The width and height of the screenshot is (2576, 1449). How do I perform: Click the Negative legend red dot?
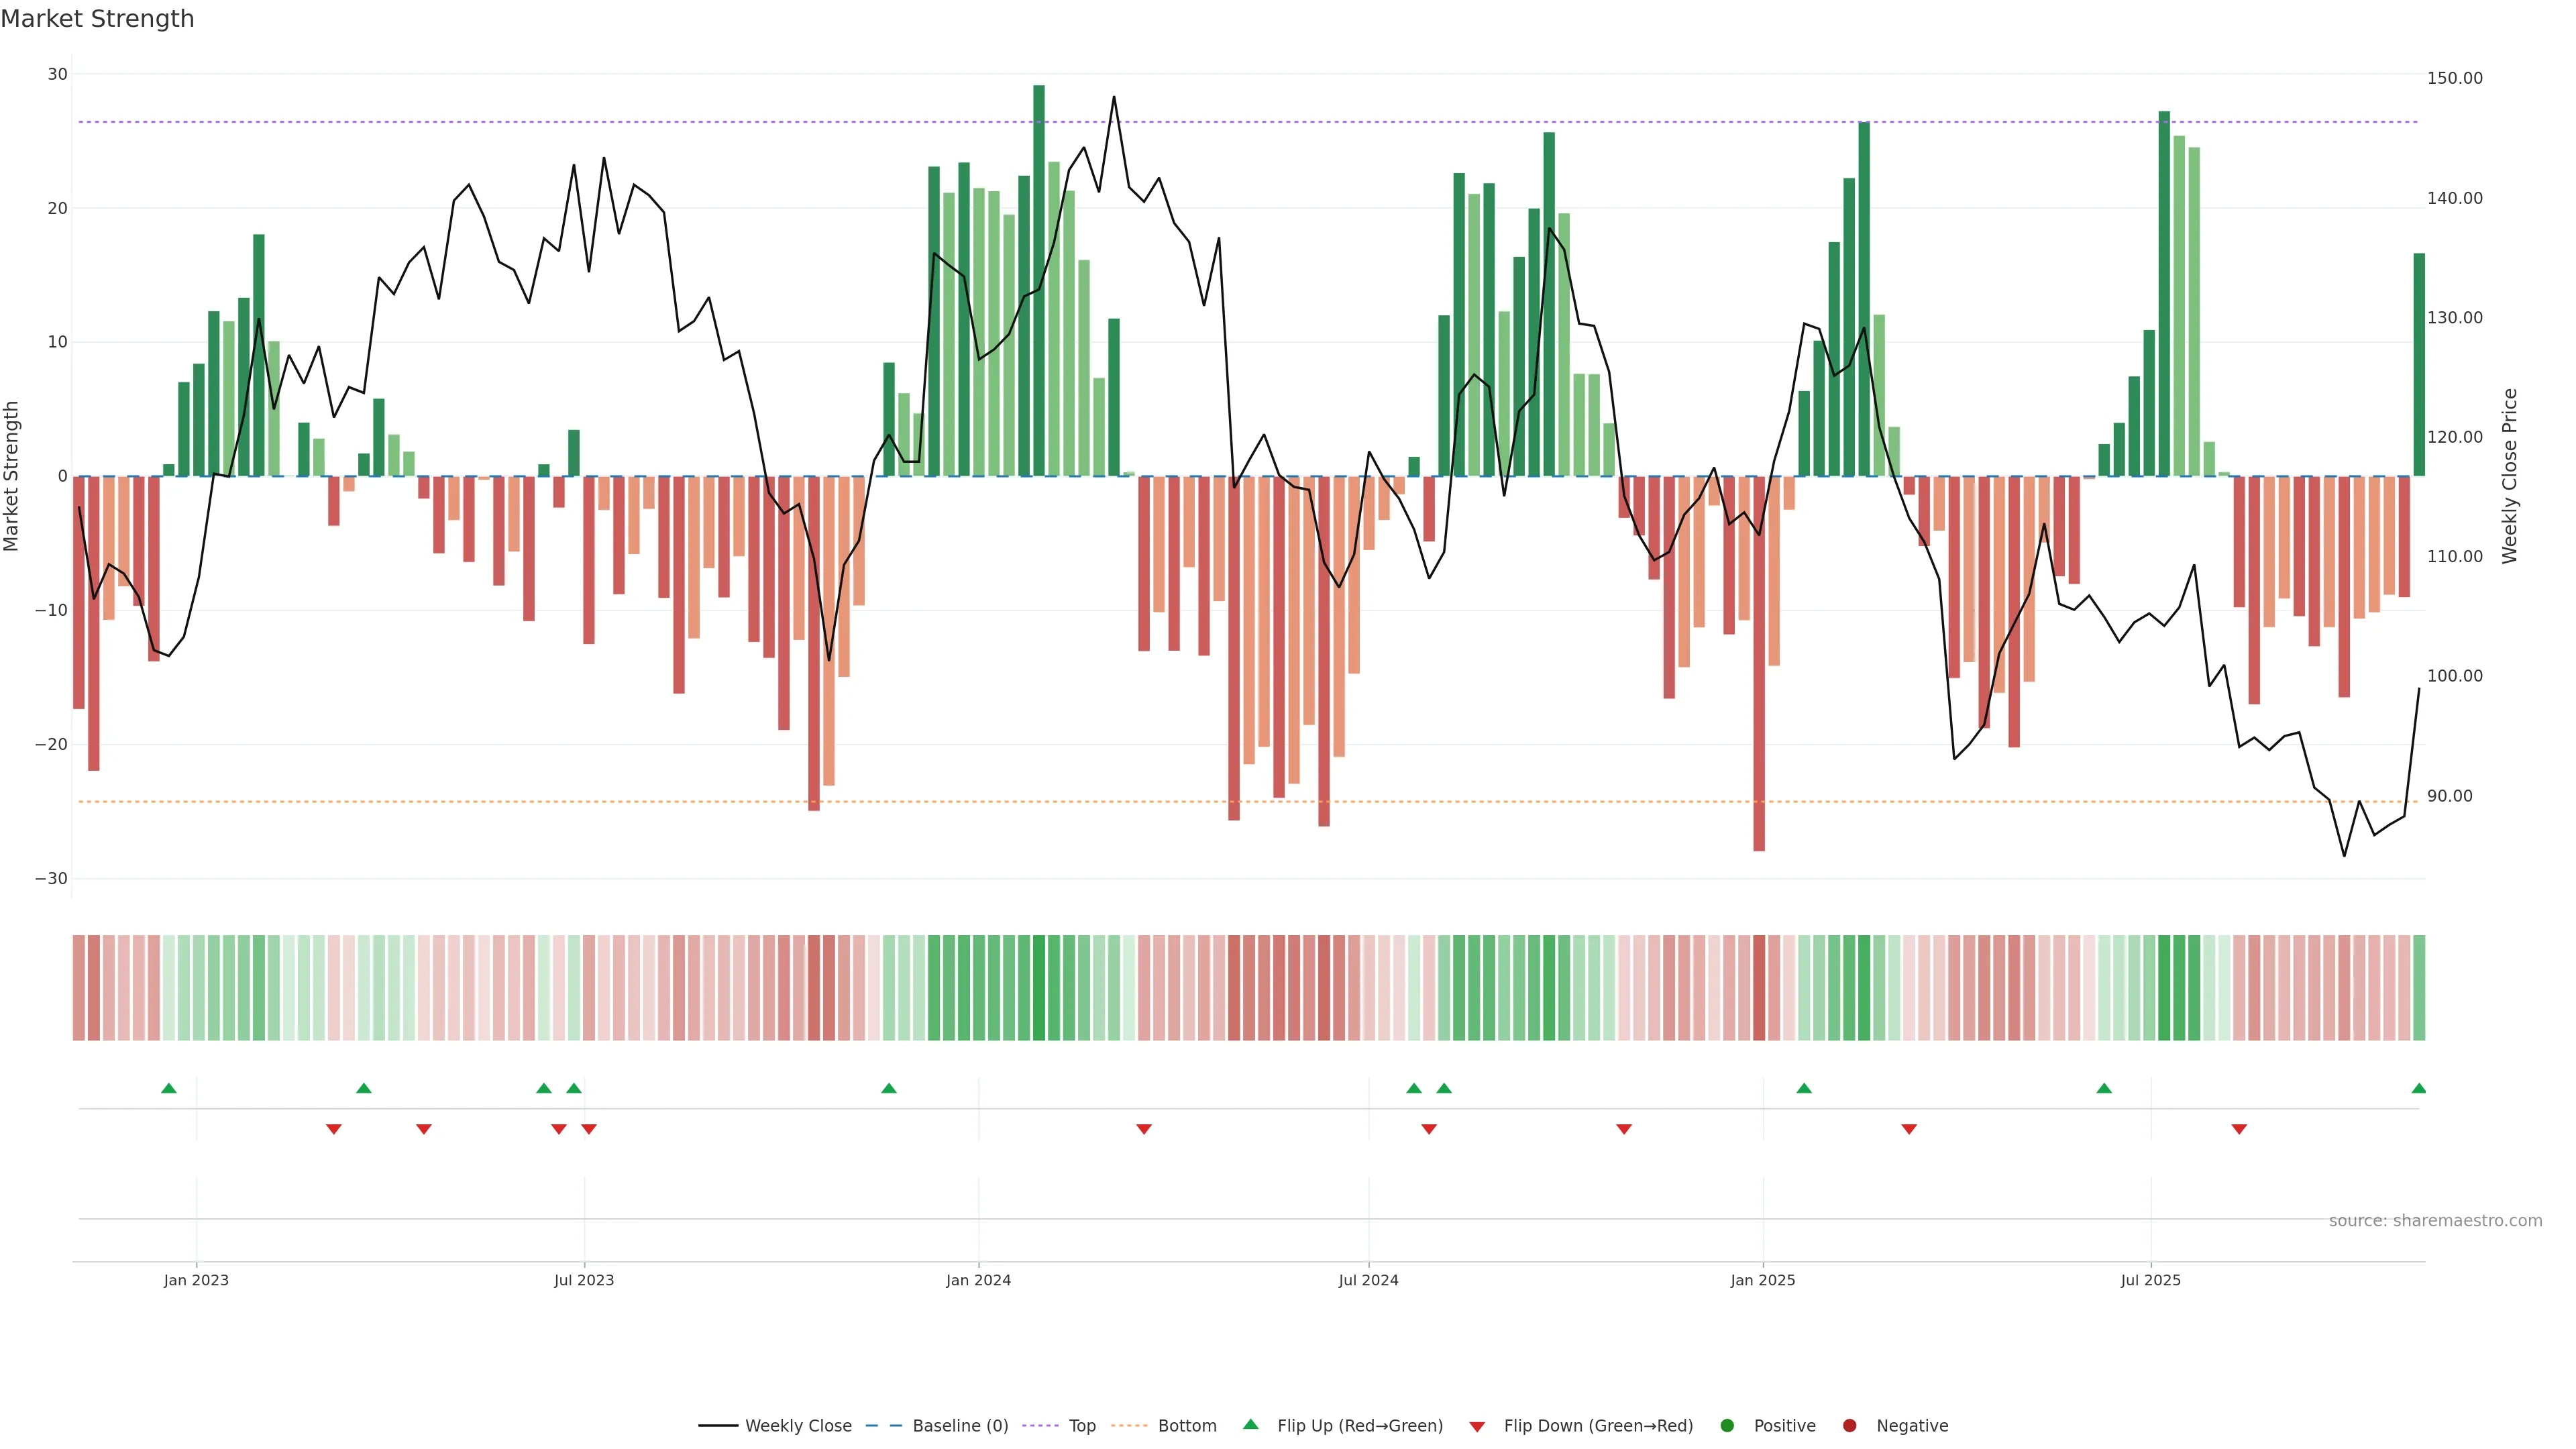coord(1849,1426)
